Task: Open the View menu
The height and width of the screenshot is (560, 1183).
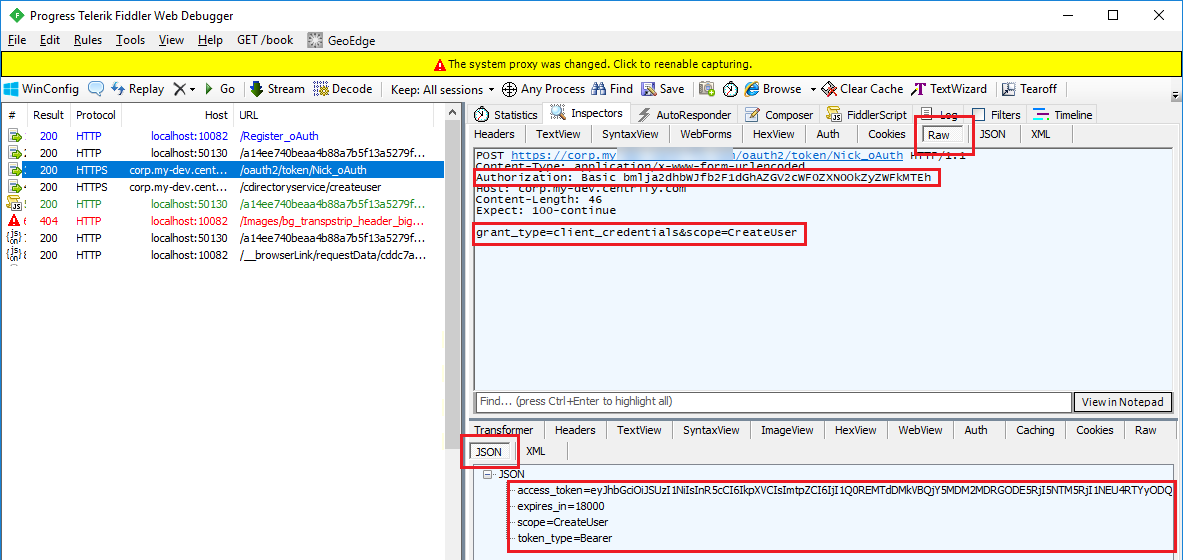Action: 171,41
